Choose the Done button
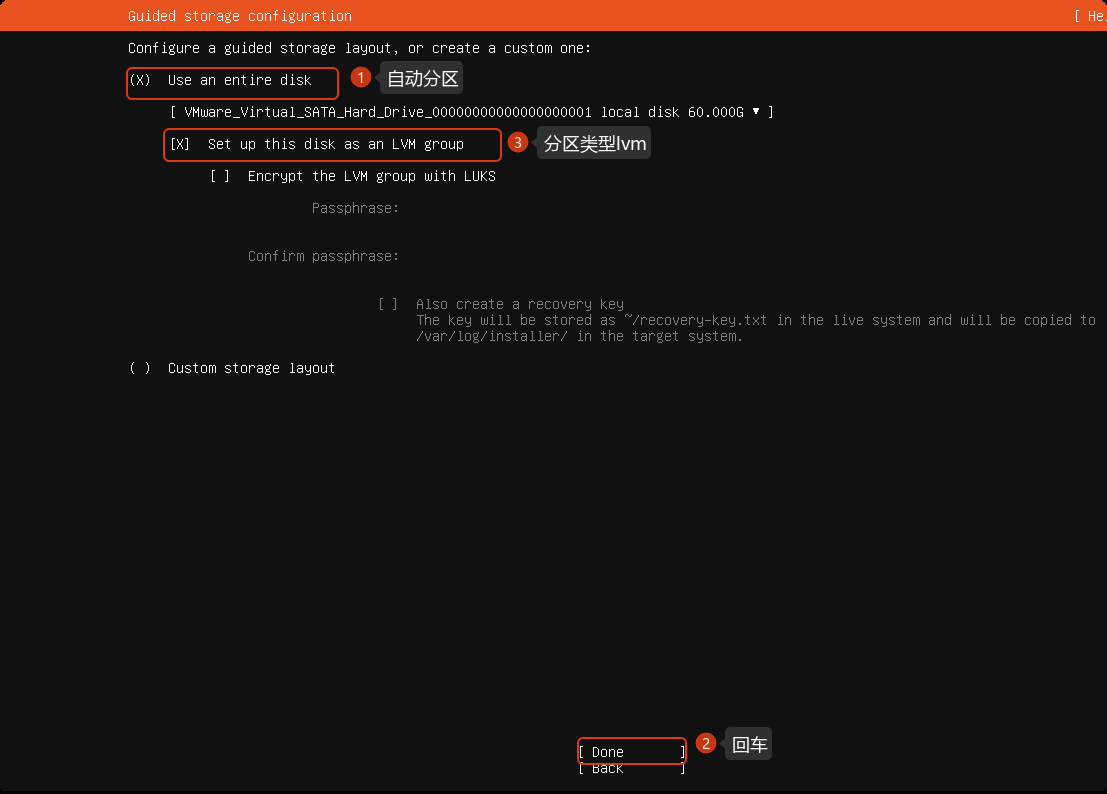 coord(632,752)
